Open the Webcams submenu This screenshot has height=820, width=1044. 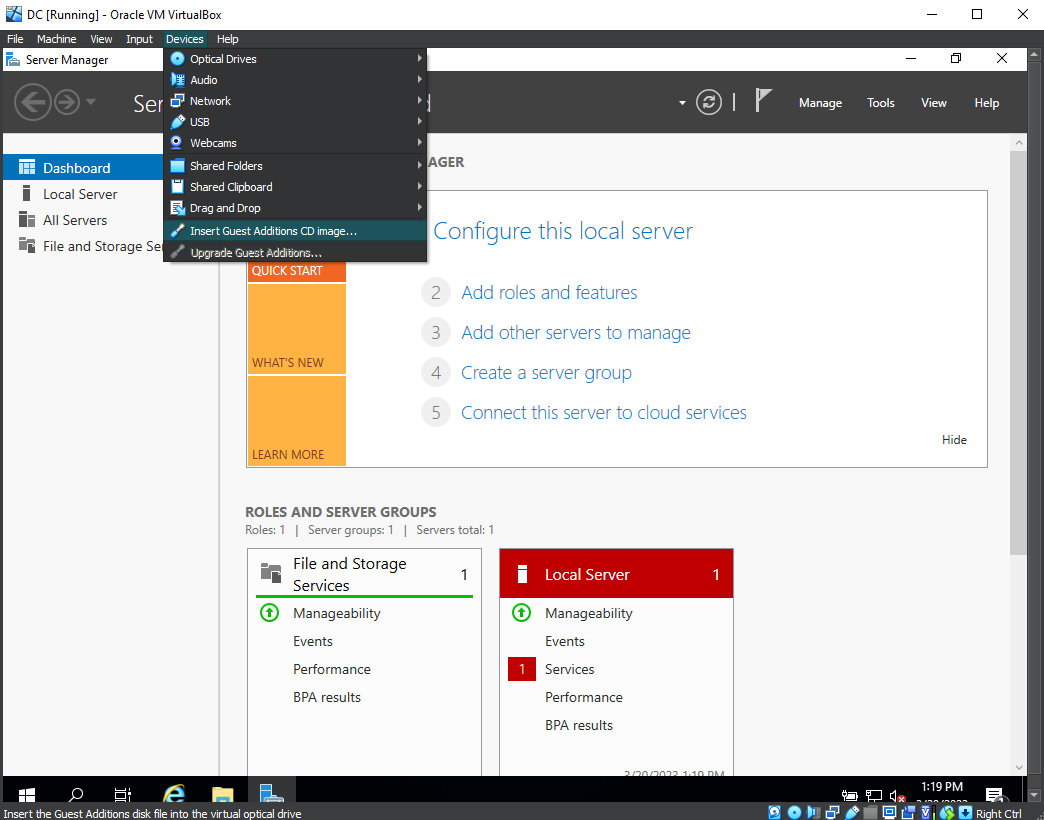tap(295, 143)
